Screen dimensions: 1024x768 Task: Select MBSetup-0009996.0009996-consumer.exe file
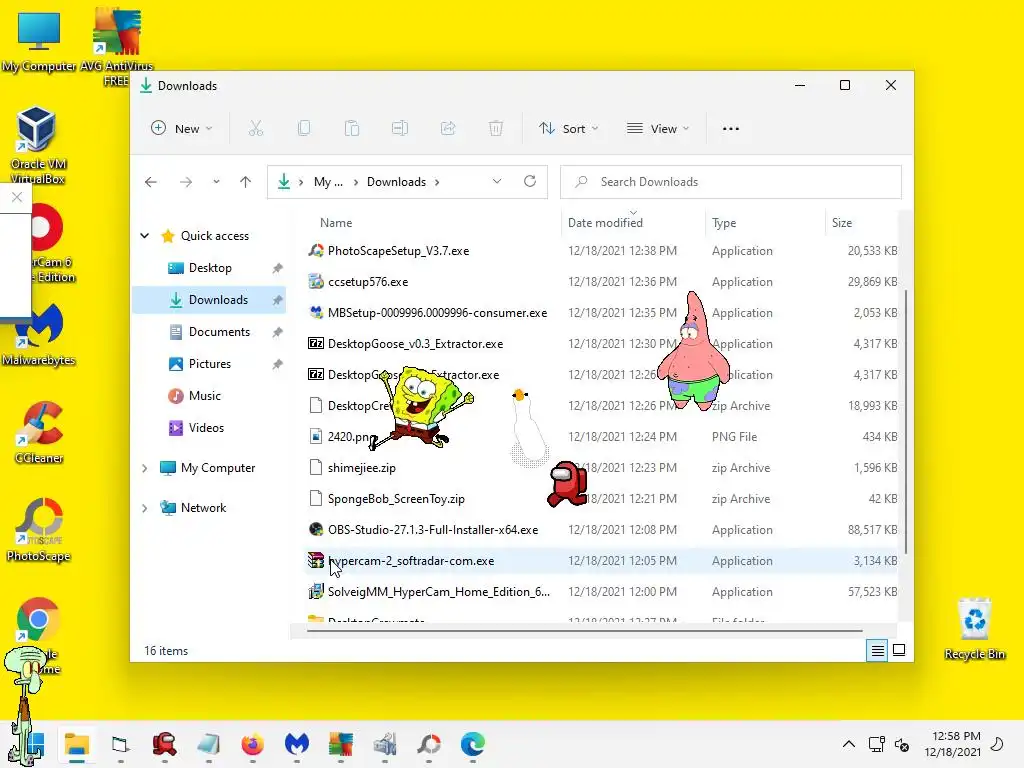tap(601, 313)
